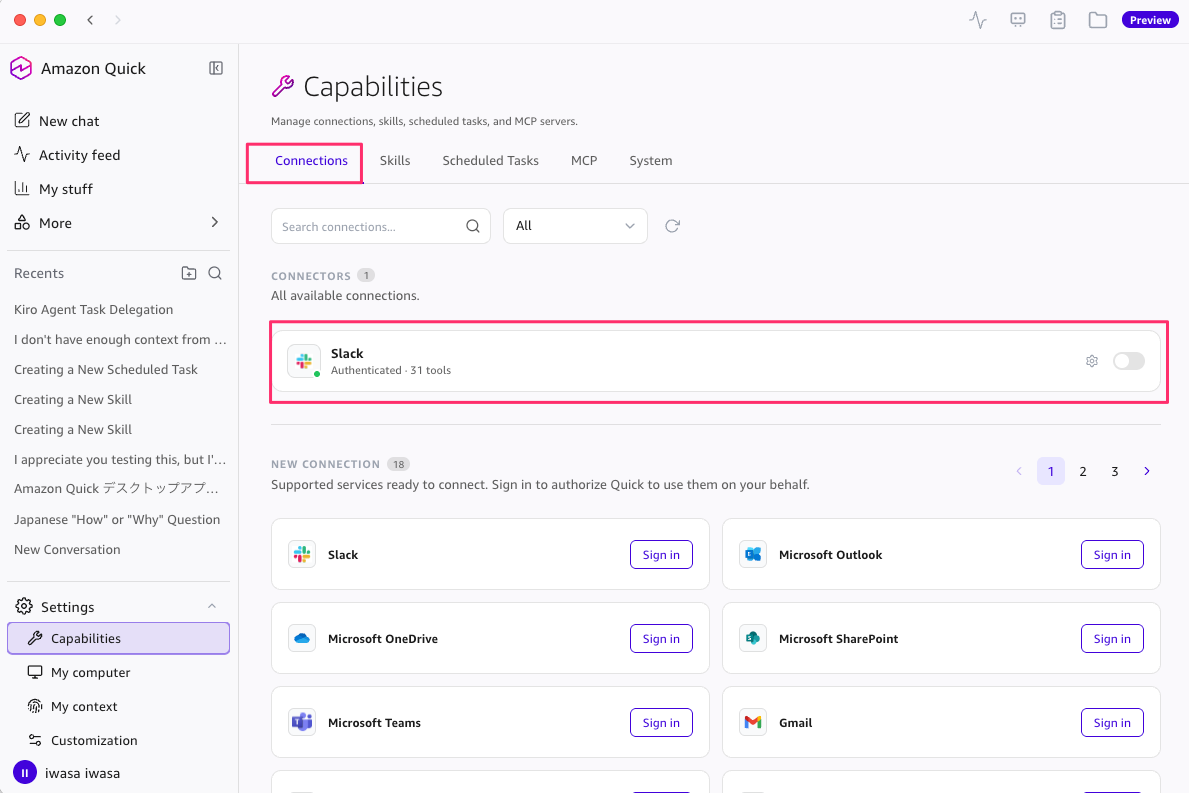Sign in to Microsoft SharePoint
This screenshot has width=1189, height=793.
pos(1112,638)
